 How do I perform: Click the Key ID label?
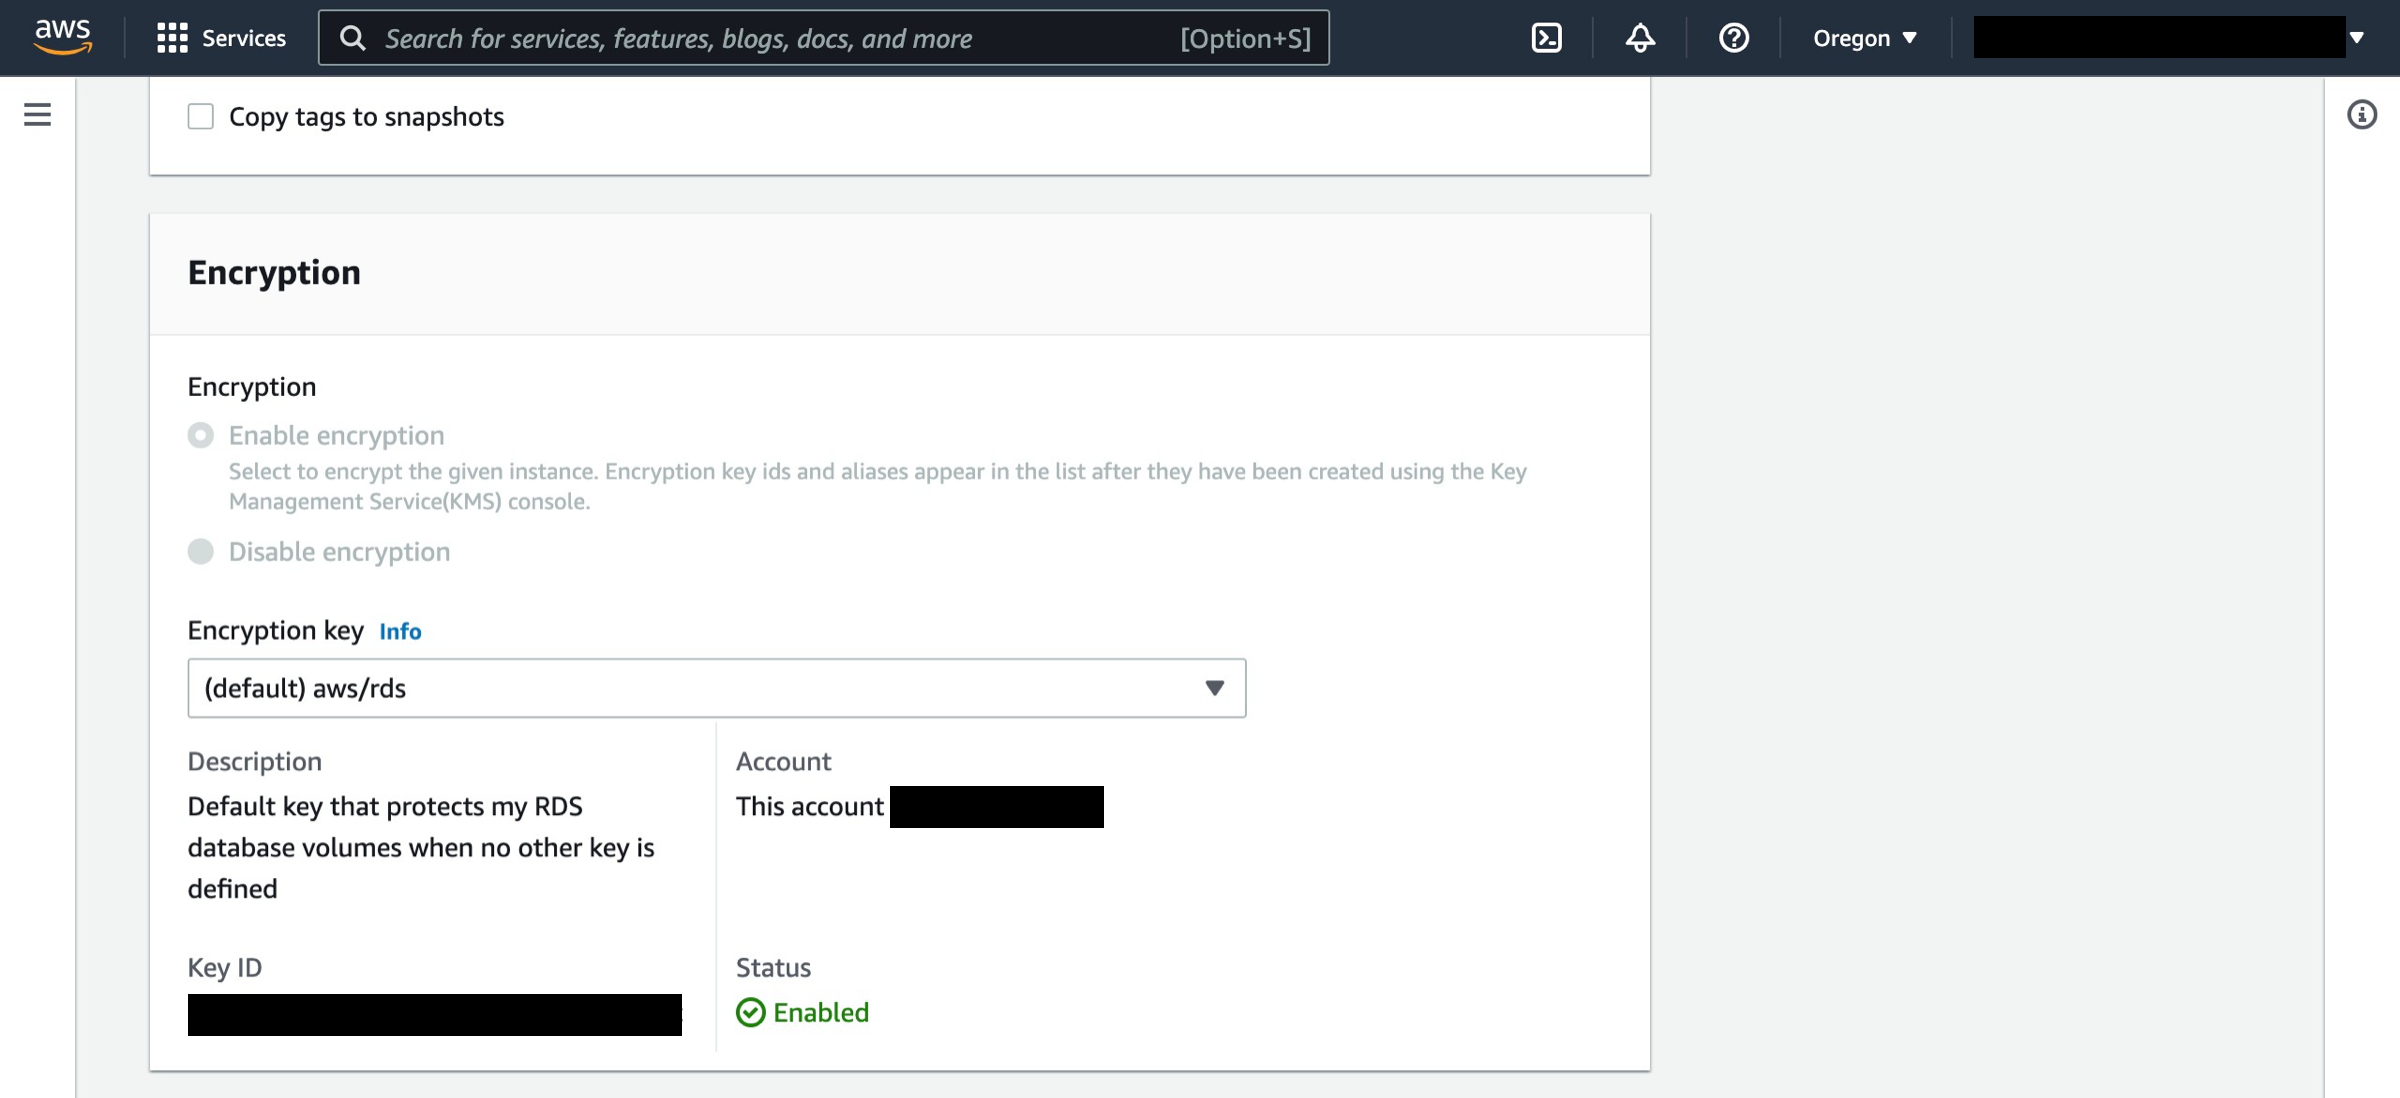coord(225,967)
